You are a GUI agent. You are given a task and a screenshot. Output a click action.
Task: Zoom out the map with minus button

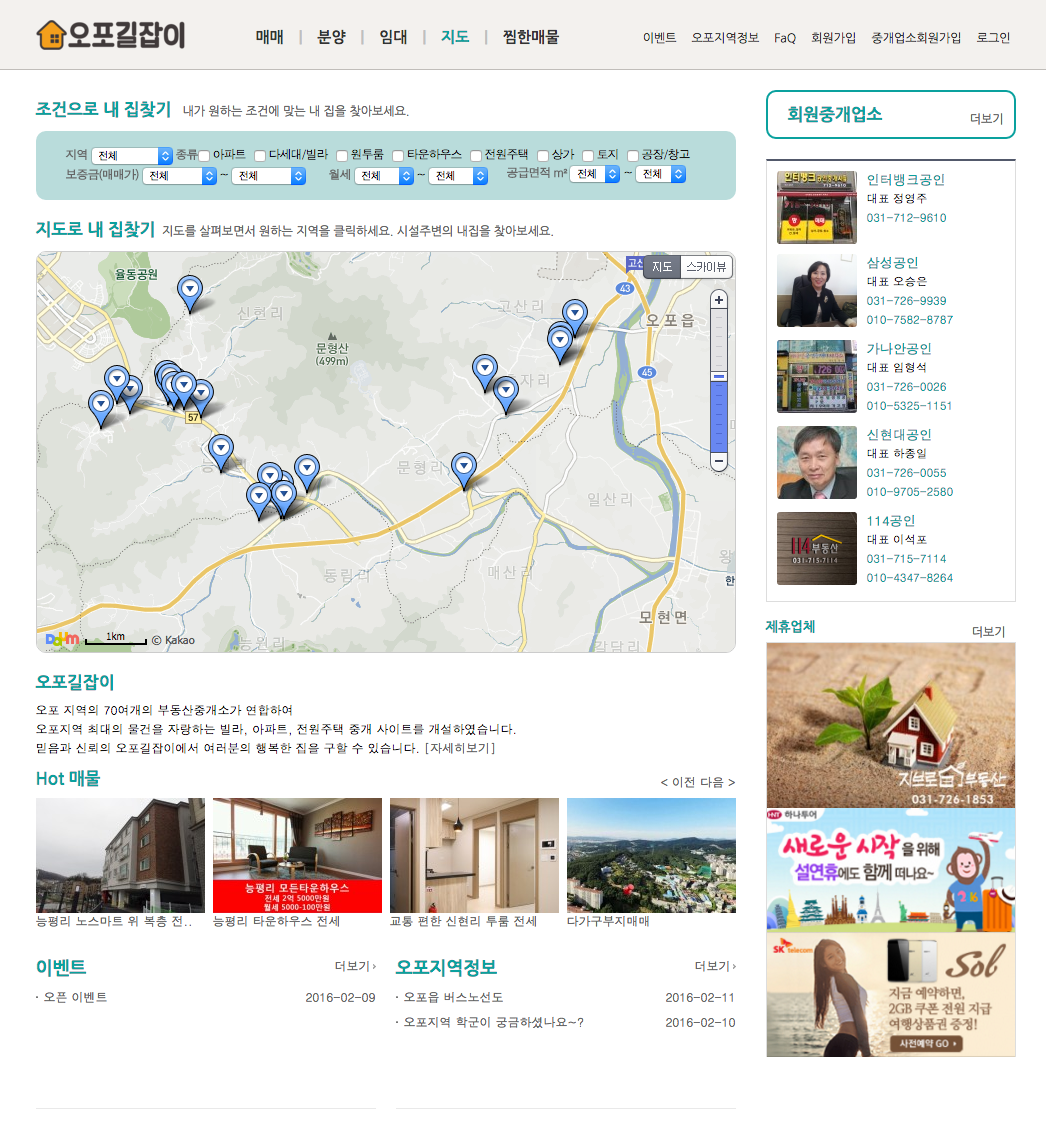[718, 461]
